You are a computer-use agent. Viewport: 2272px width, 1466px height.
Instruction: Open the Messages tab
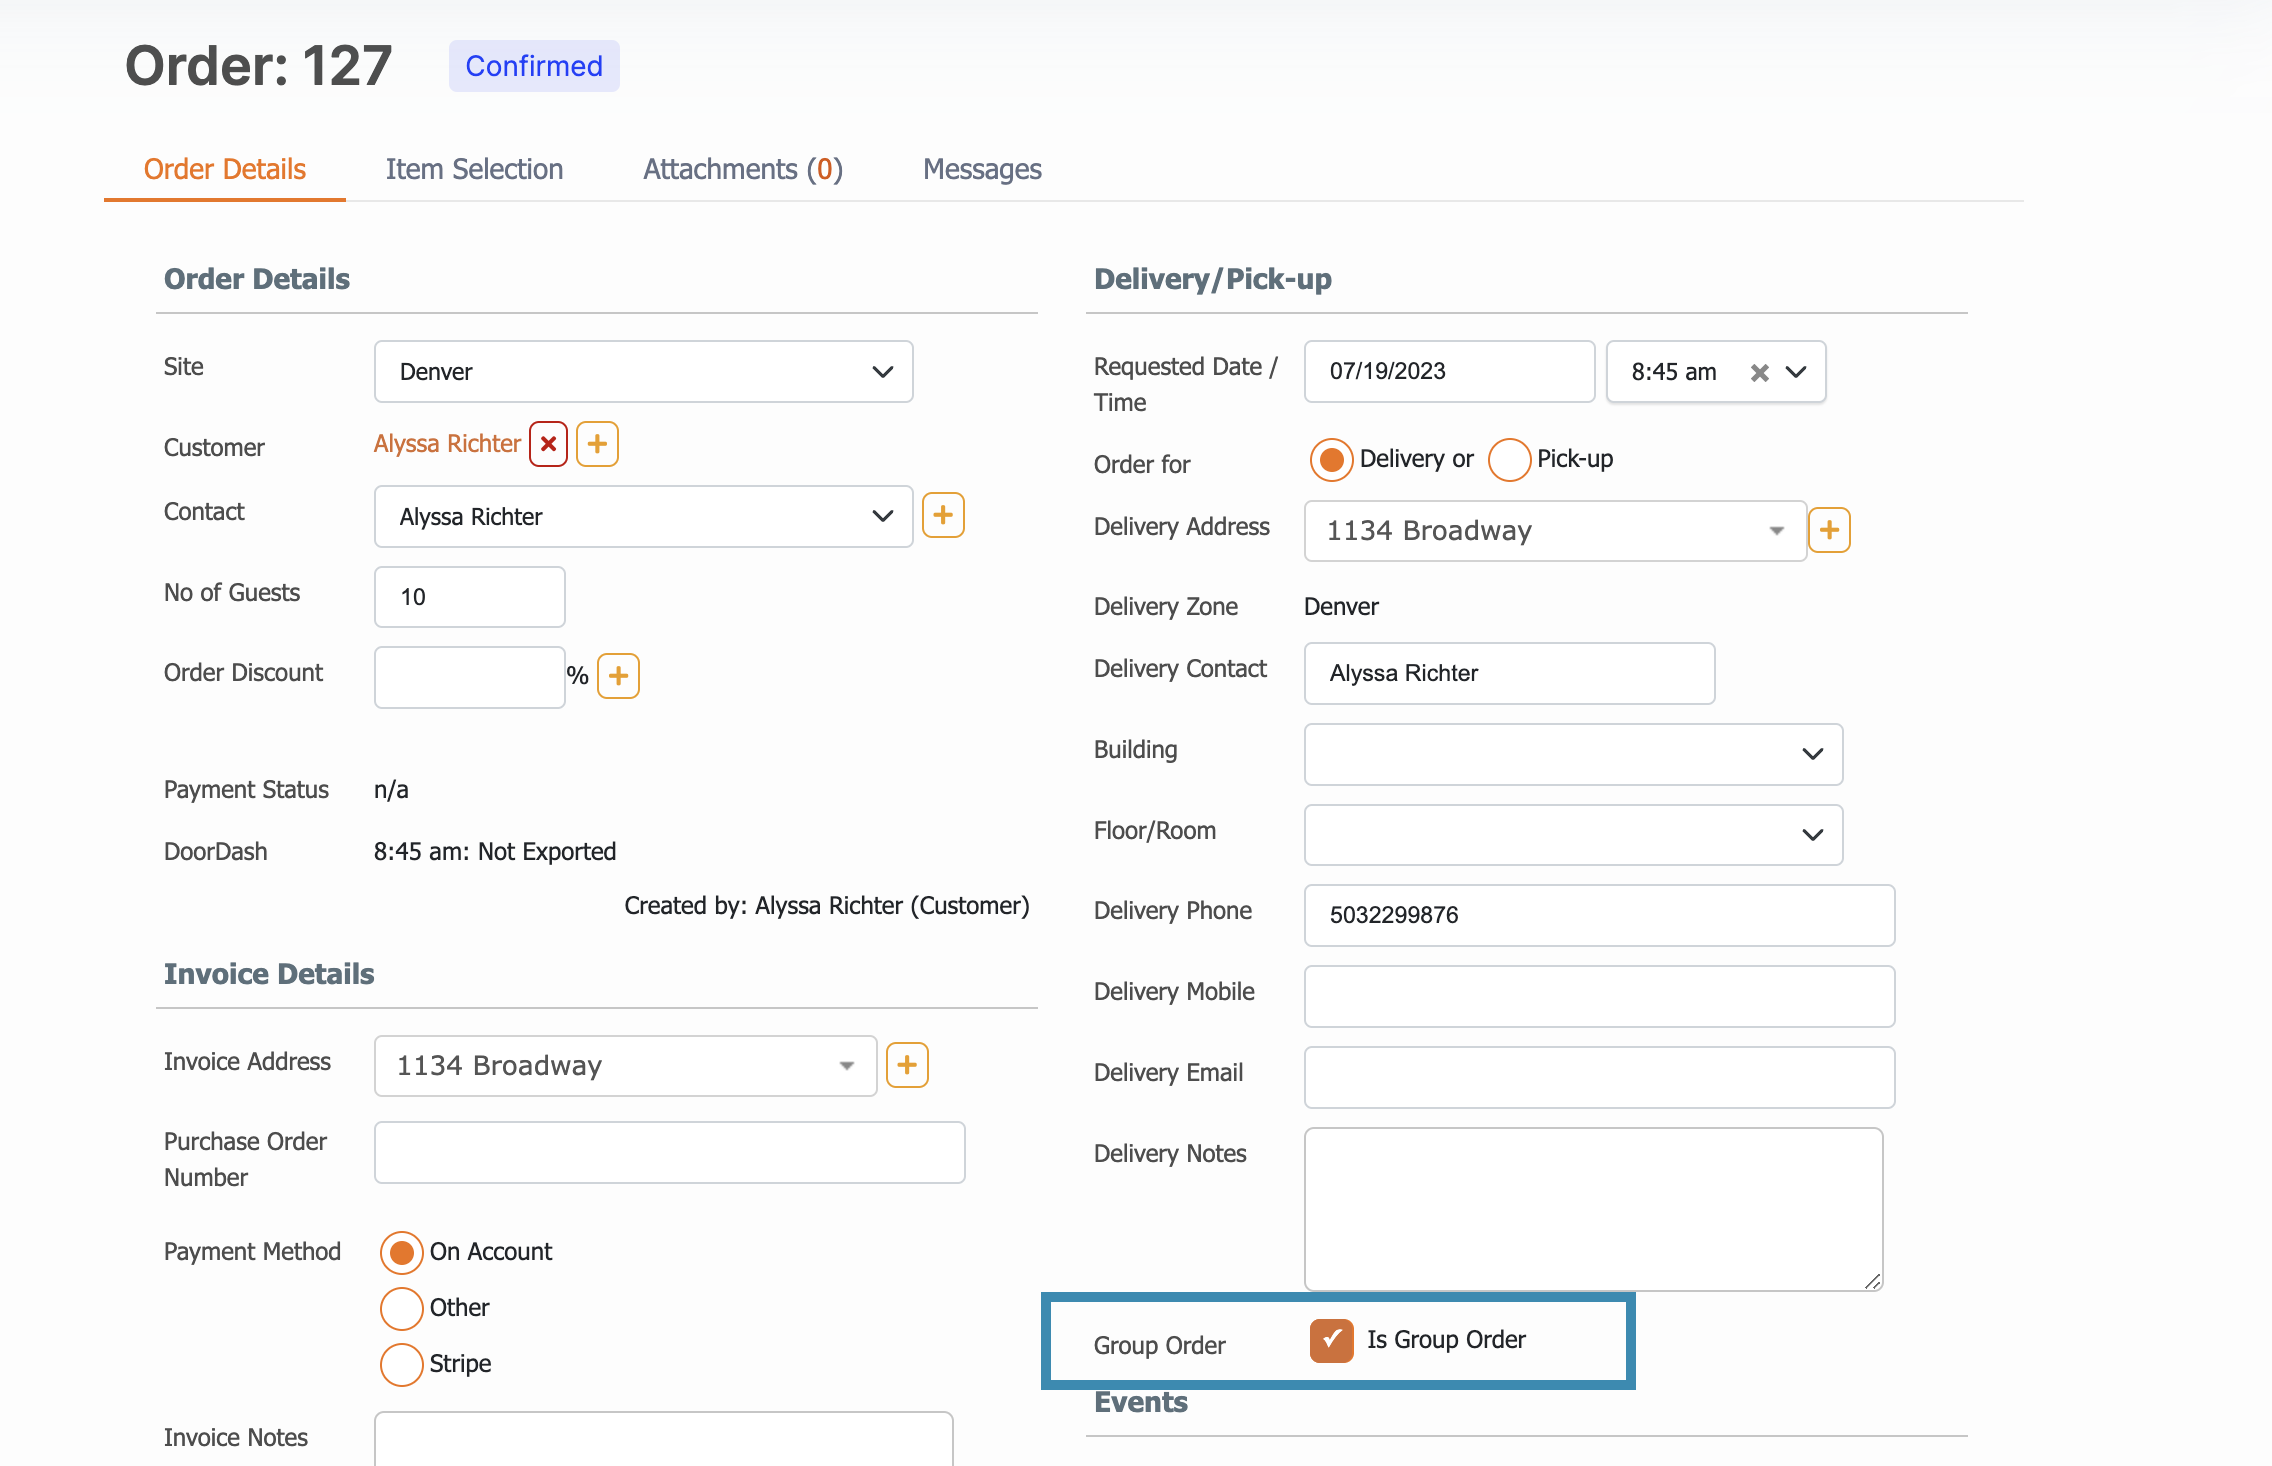point(982,170)
